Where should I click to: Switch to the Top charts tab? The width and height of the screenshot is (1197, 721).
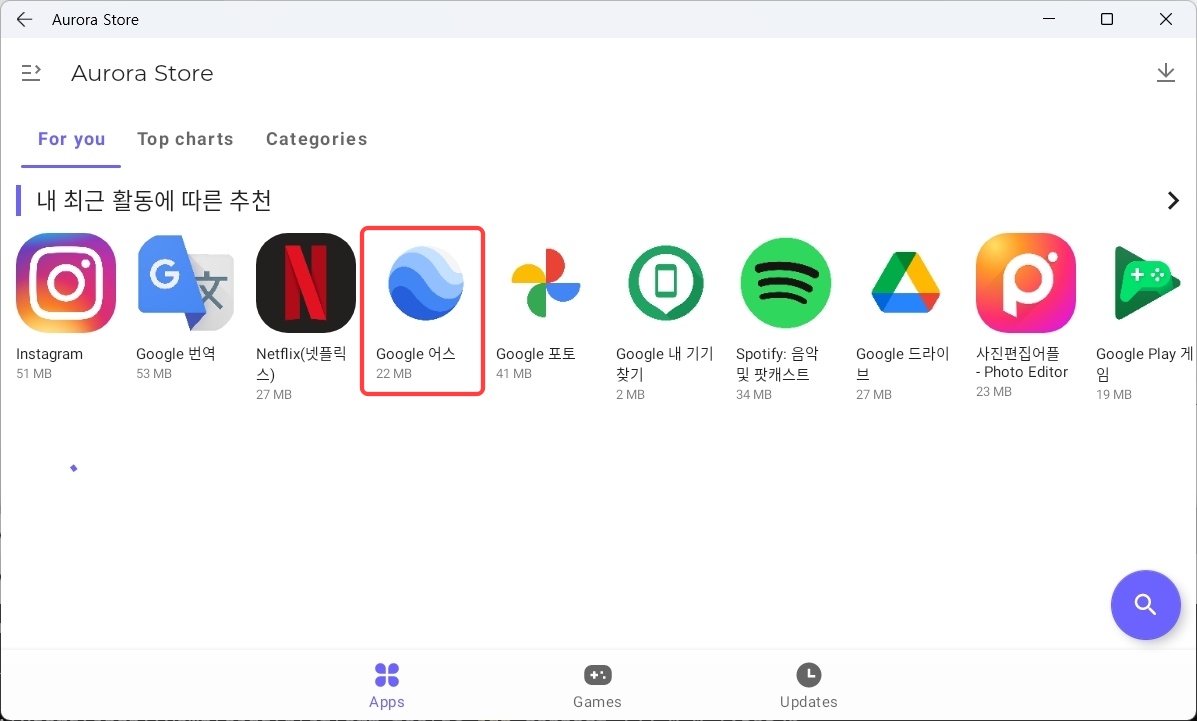pos(186,139)
